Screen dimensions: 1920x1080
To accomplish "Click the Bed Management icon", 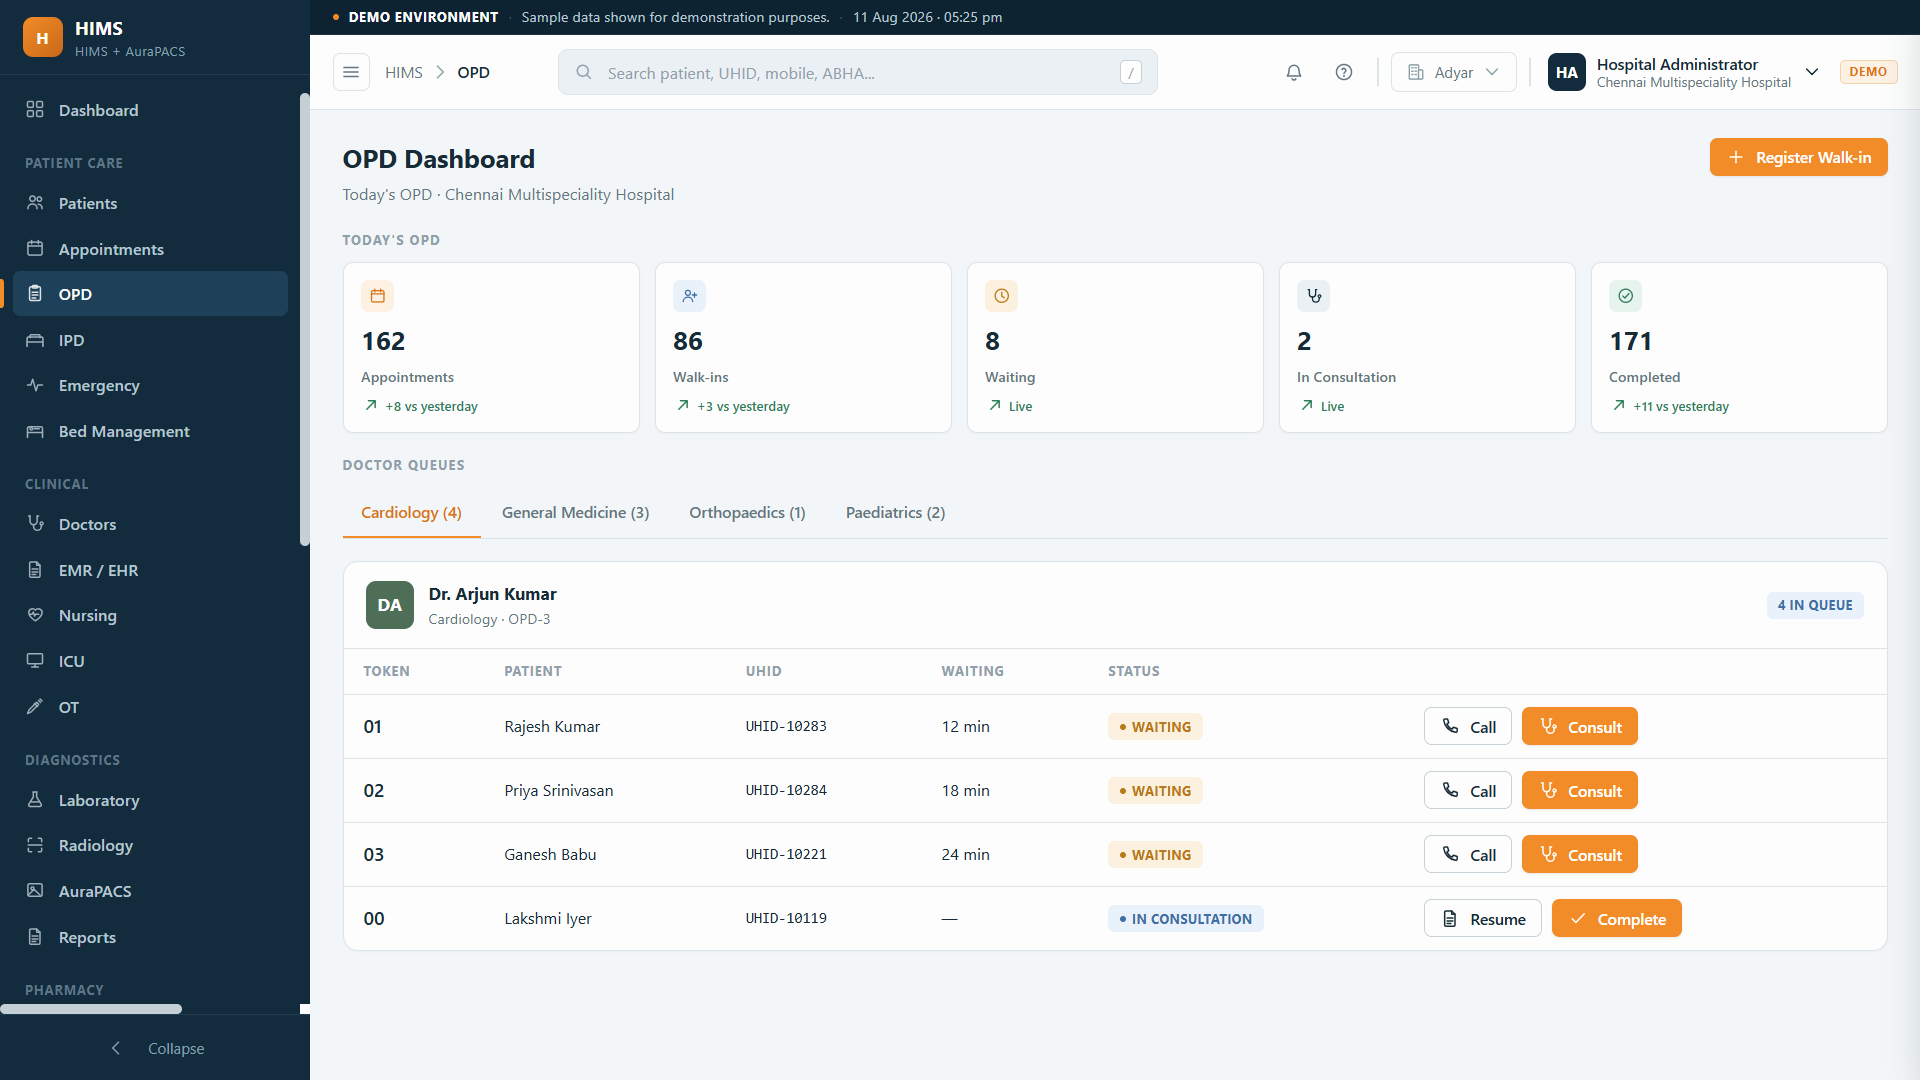I will point(35,431).
